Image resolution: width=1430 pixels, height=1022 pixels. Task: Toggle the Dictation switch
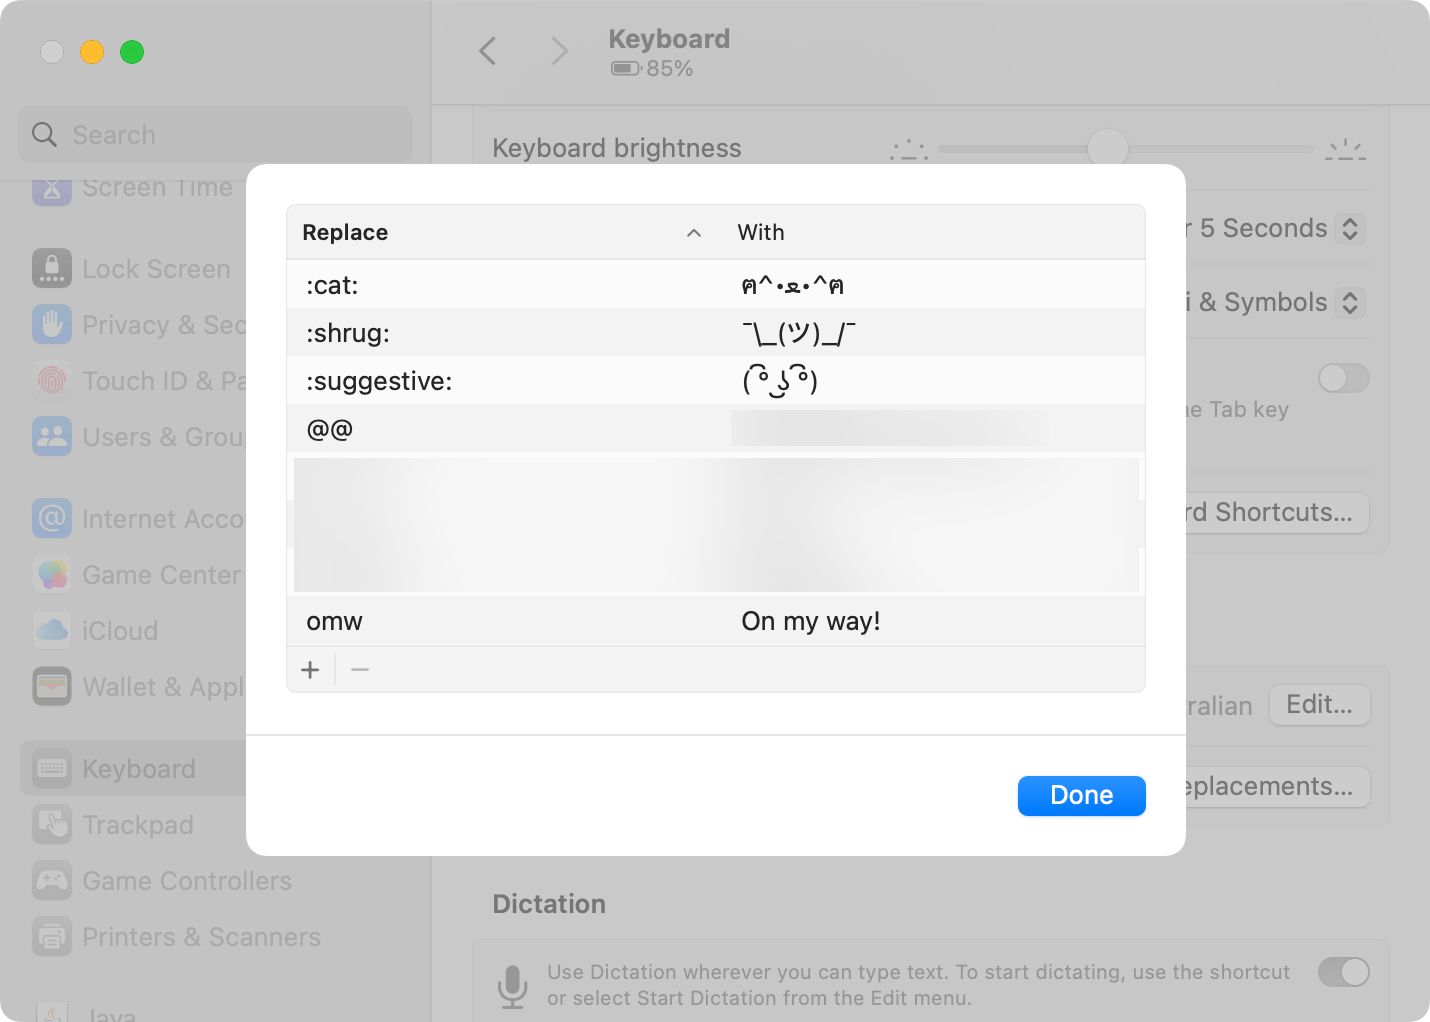[x=1343, y=972]
